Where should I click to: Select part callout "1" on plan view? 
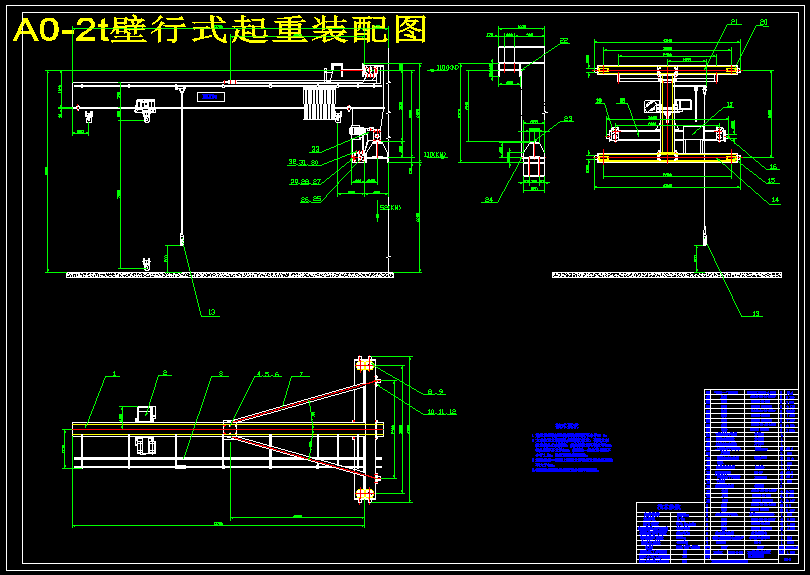[x=115, y=374]
